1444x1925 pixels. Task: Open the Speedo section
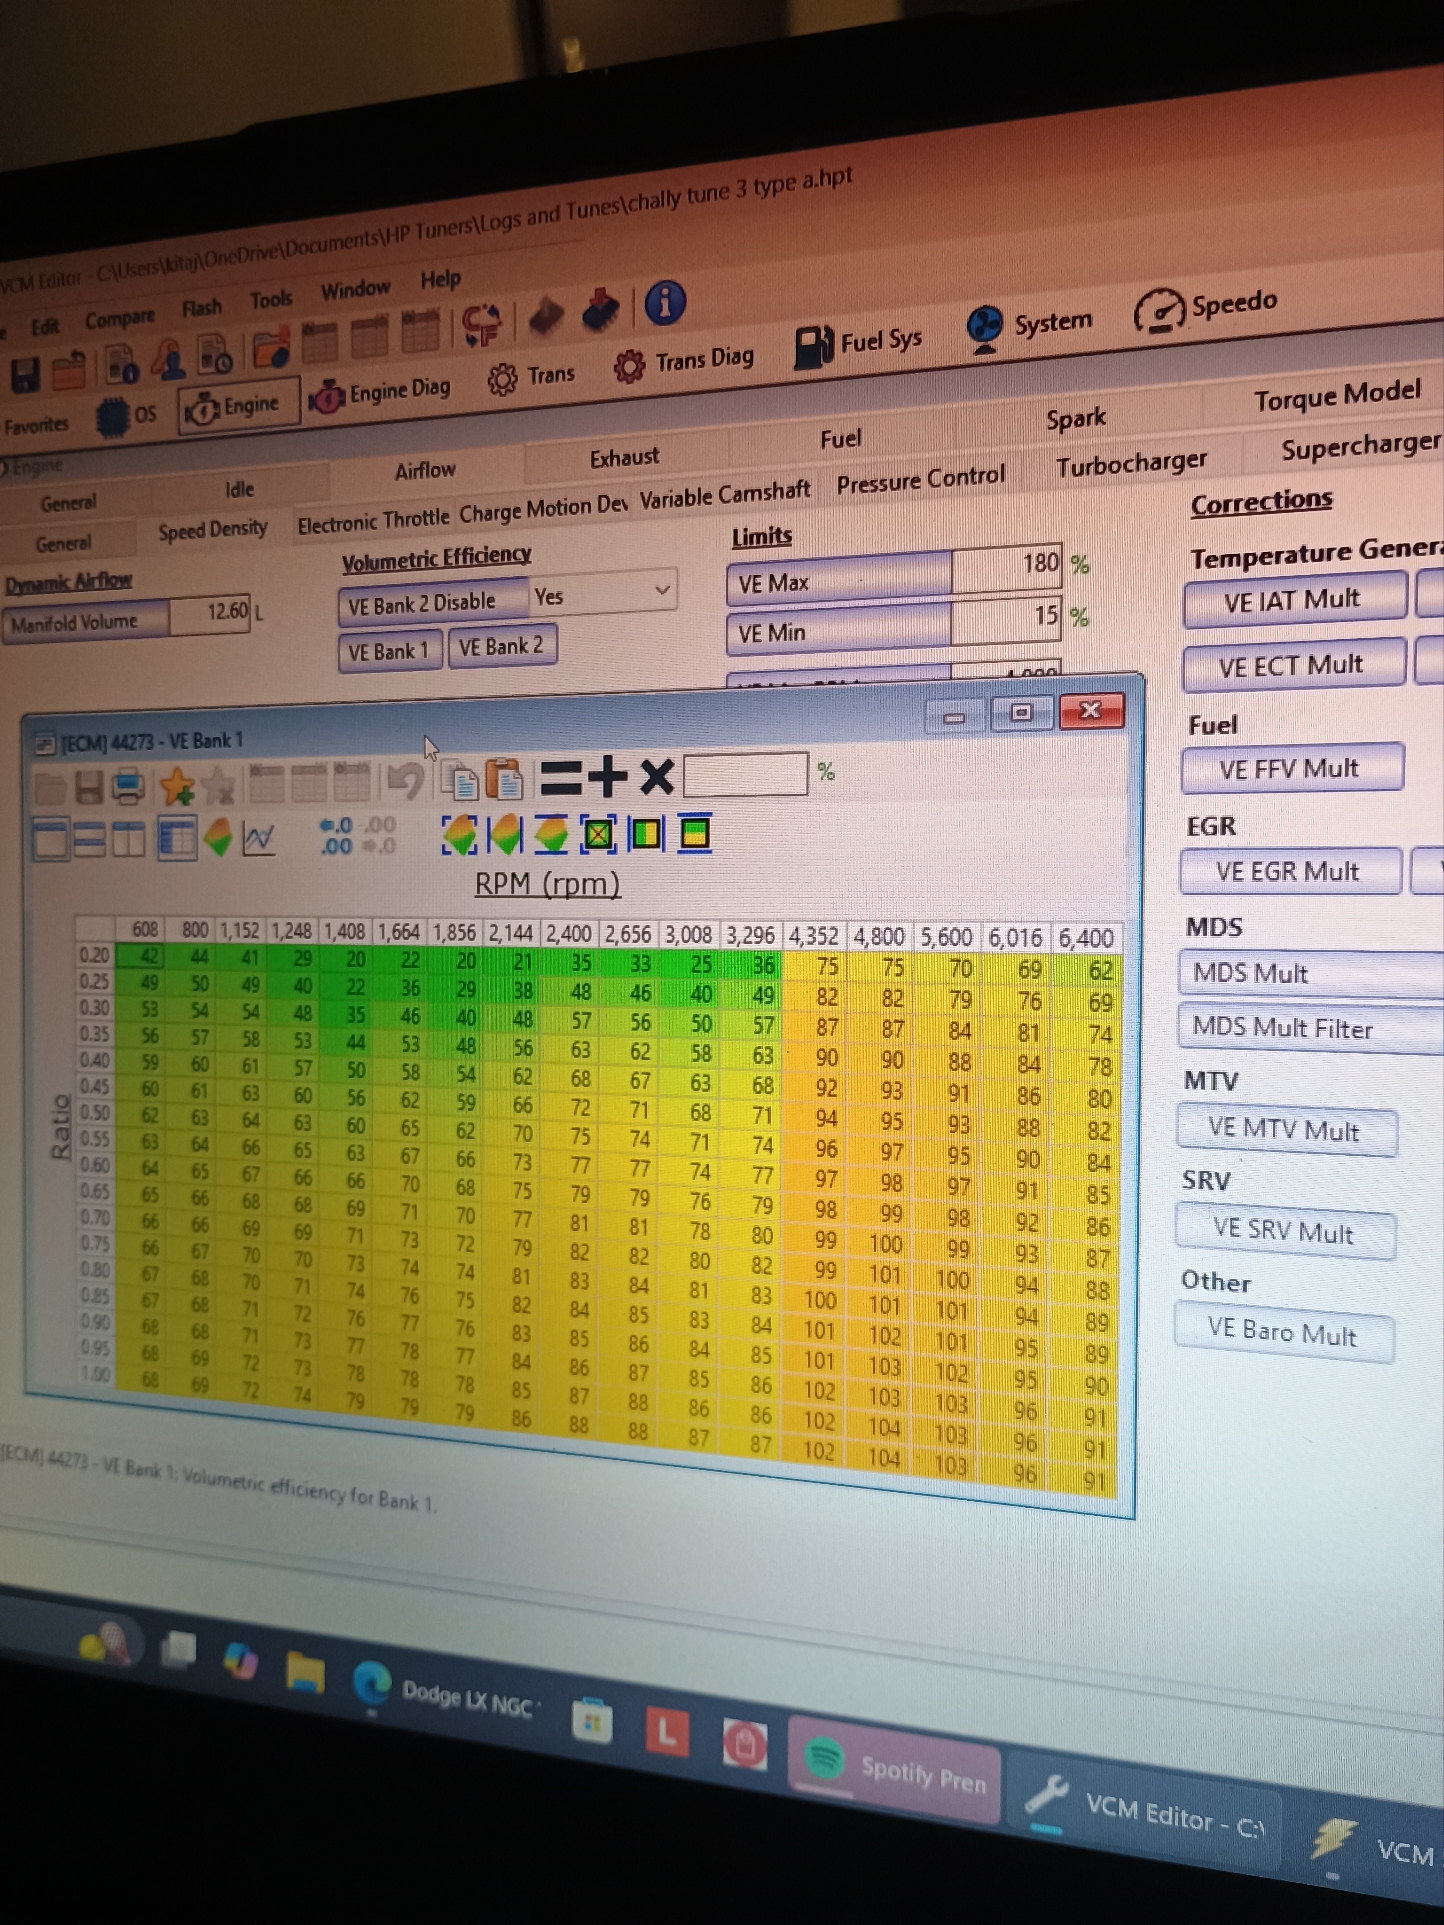pos(1206,307)
